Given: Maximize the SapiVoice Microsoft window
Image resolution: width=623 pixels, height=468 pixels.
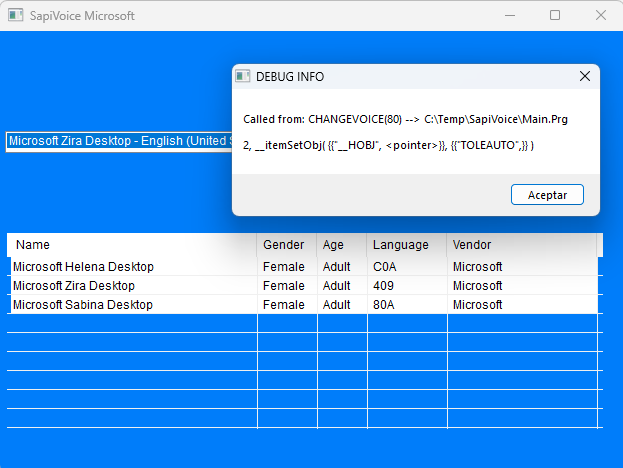Looking at the screenshot, I should (x=555, y=15).
